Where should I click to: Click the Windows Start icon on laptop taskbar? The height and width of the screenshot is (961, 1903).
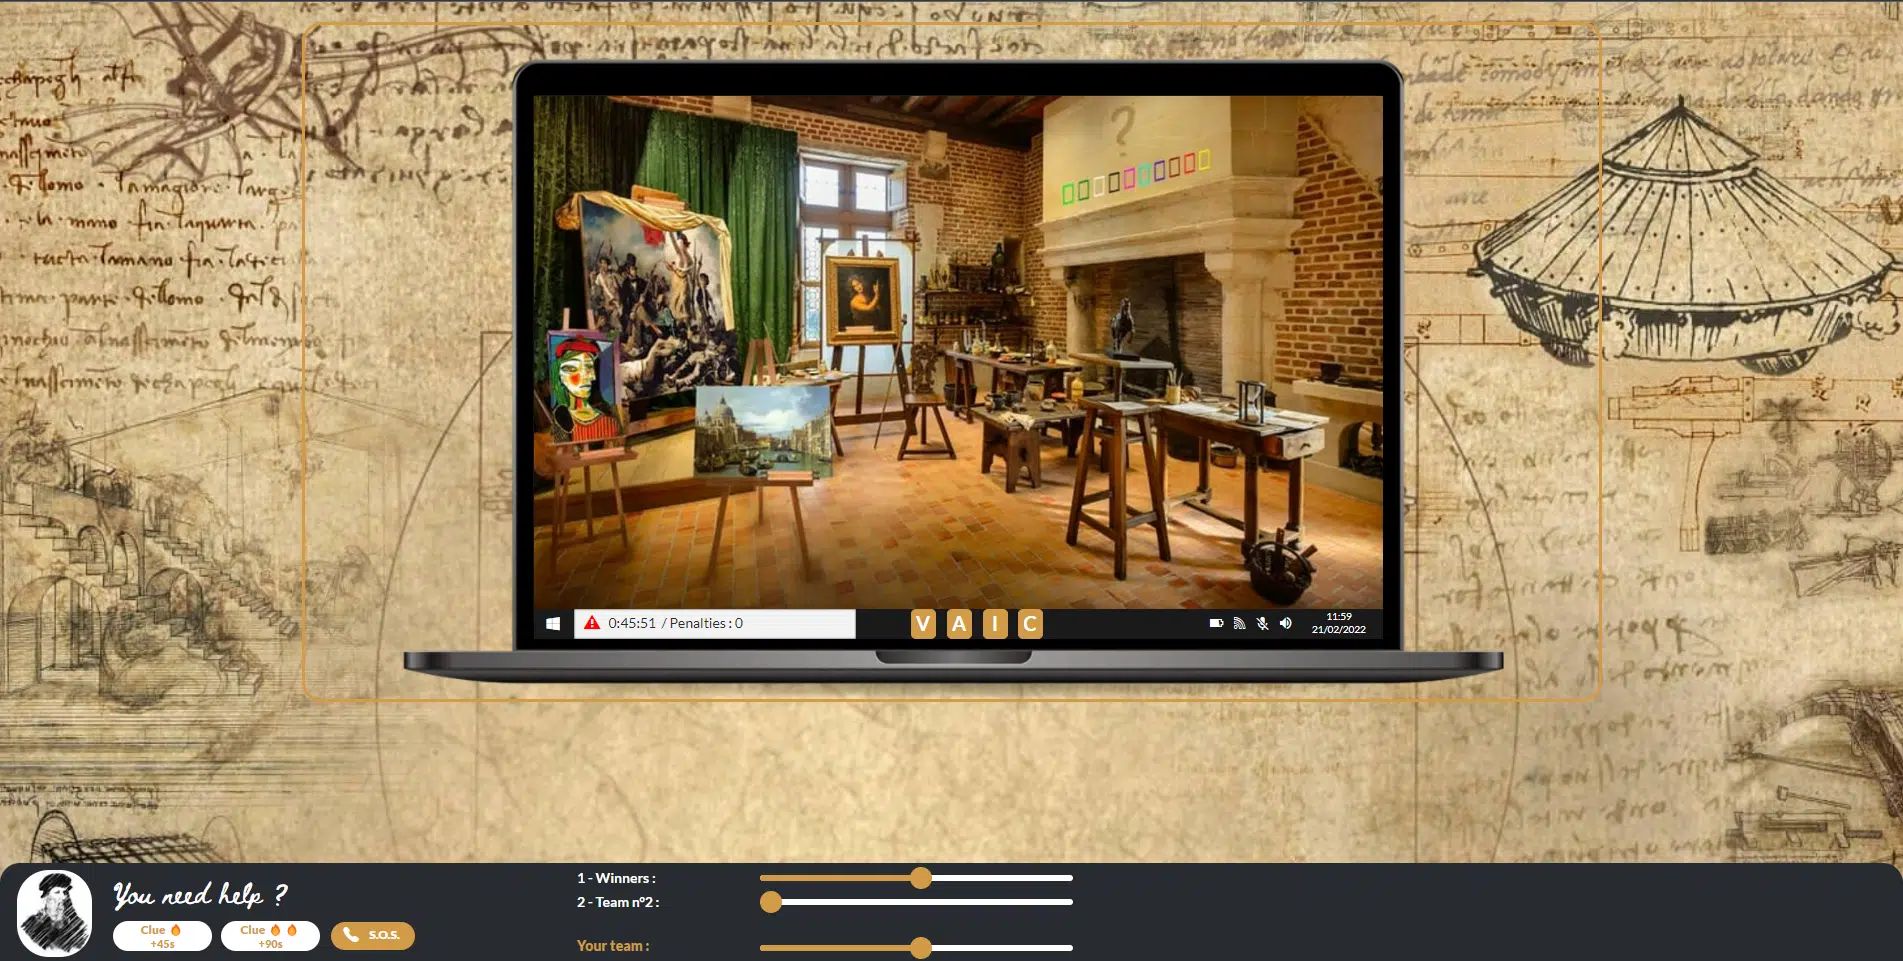[553, 623]
